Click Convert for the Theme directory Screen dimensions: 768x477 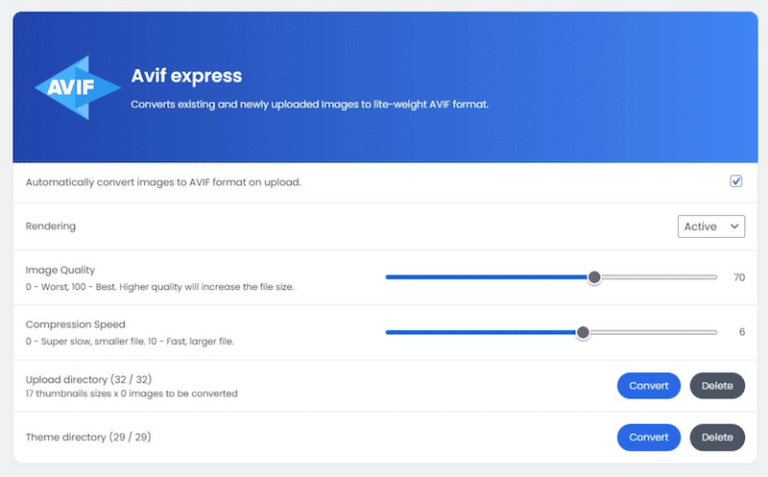point(648,437)
